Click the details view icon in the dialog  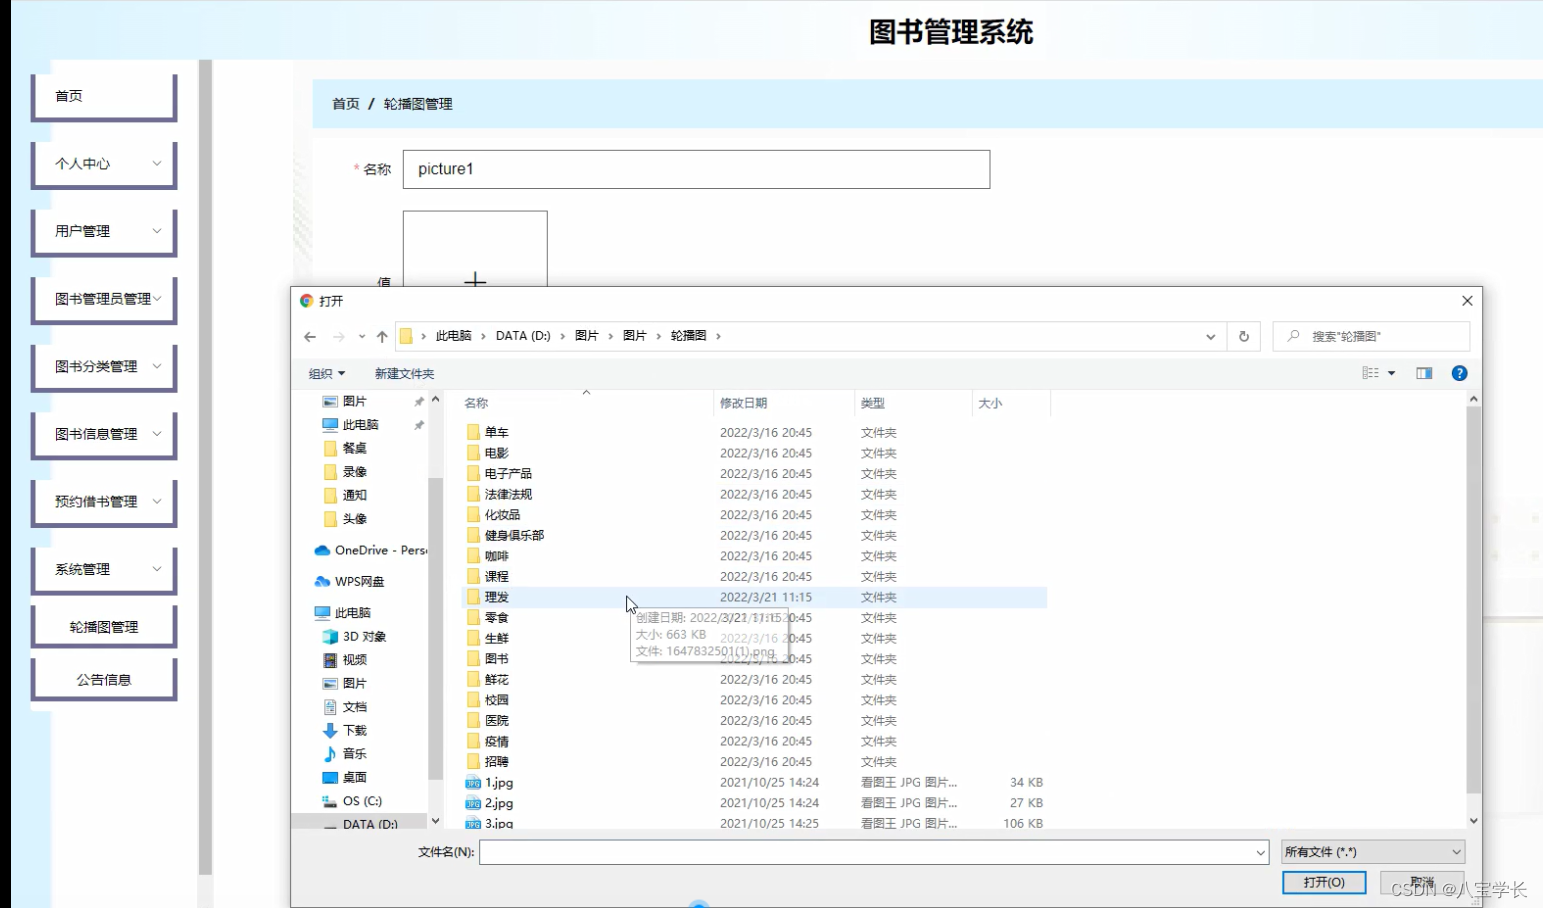1369,372
